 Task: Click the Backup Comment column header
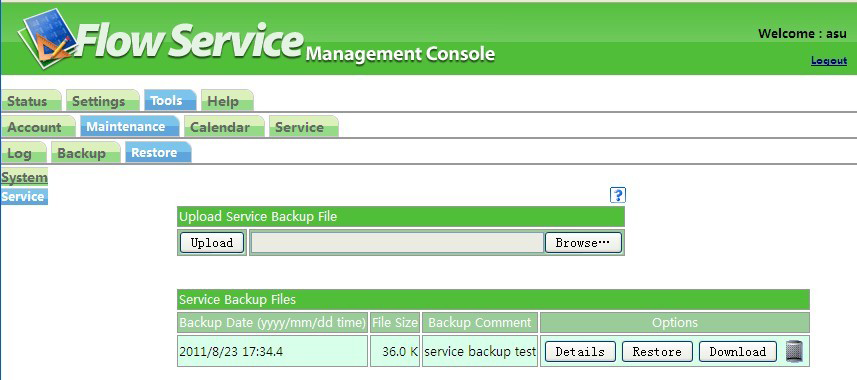click(x=480, y=323)
